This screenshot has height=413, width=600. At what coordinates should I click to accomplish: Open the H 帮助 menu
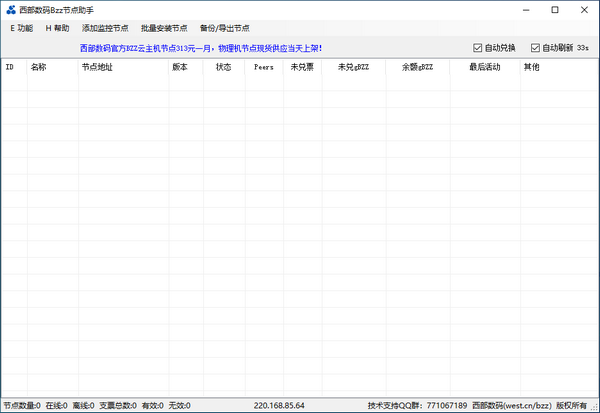click(x=57, y=28)
